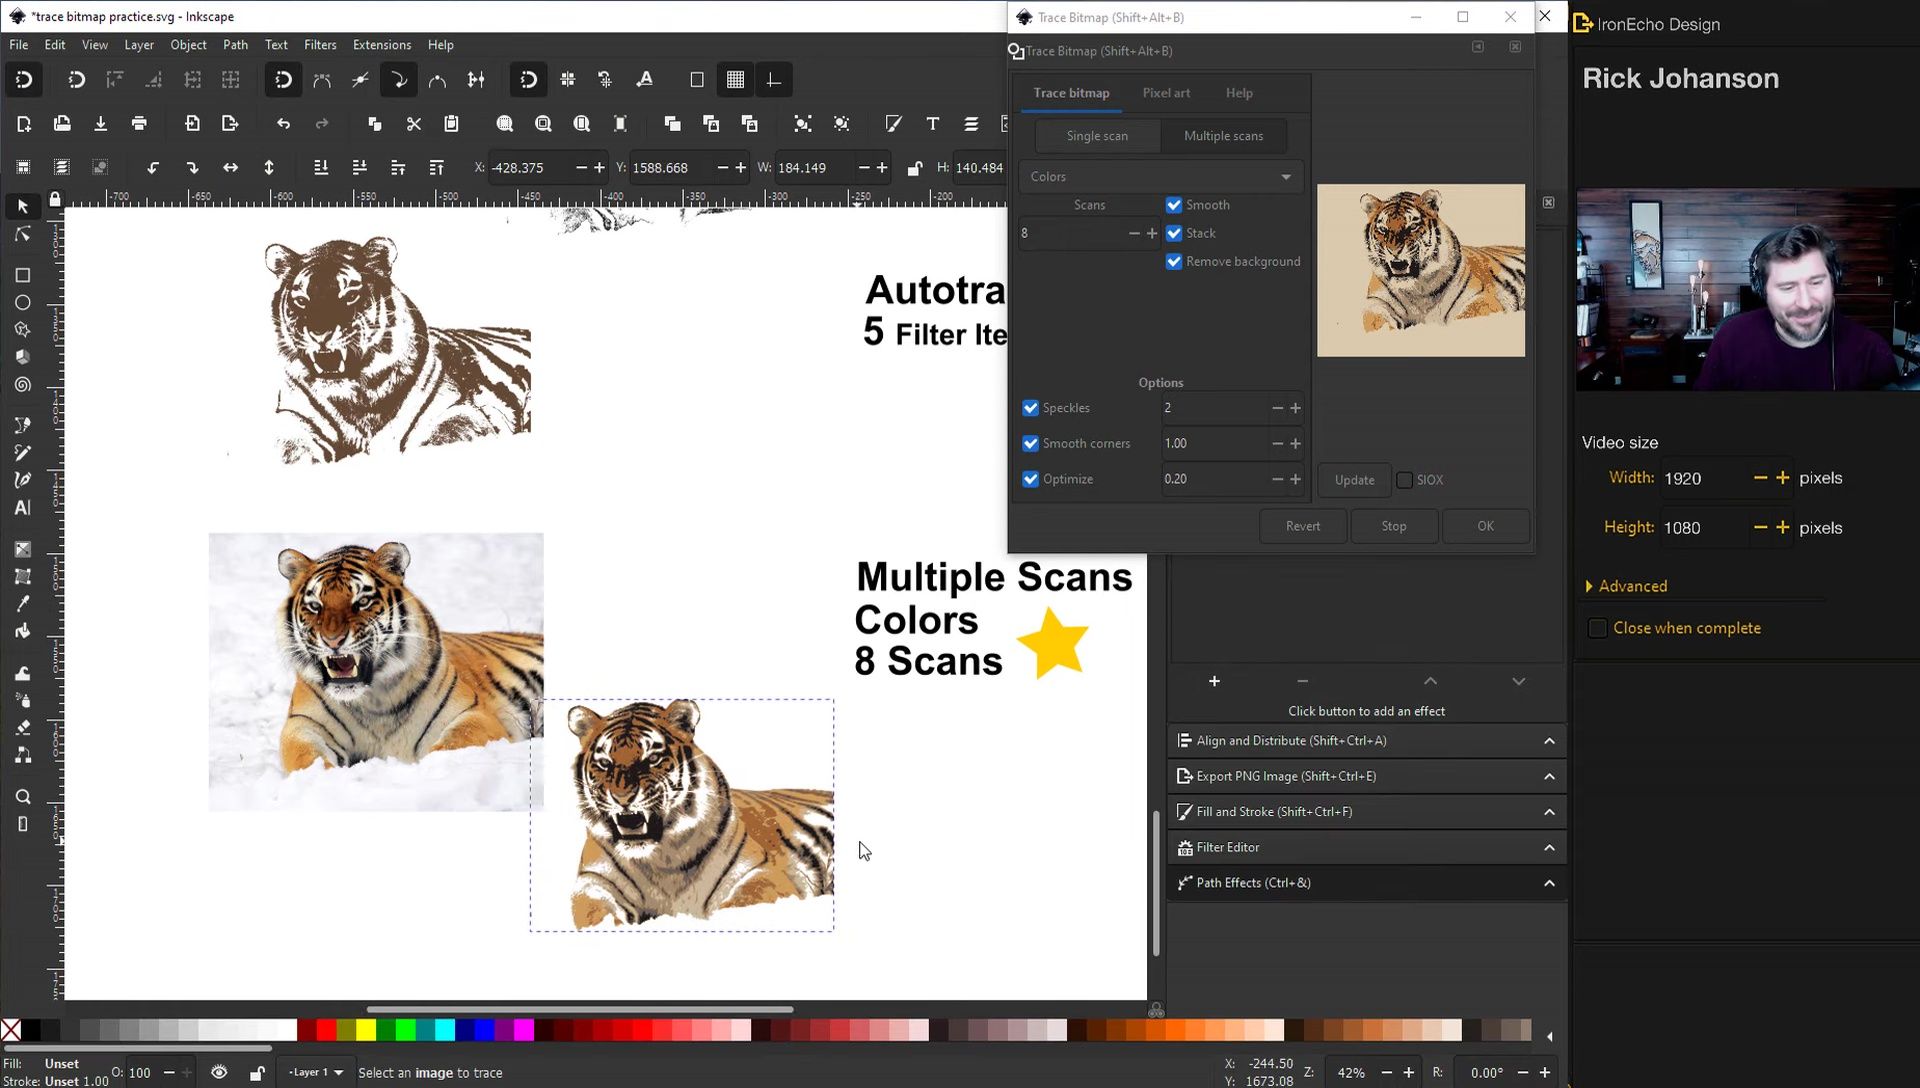Select the Selector arrow tool

pos(22,206)
